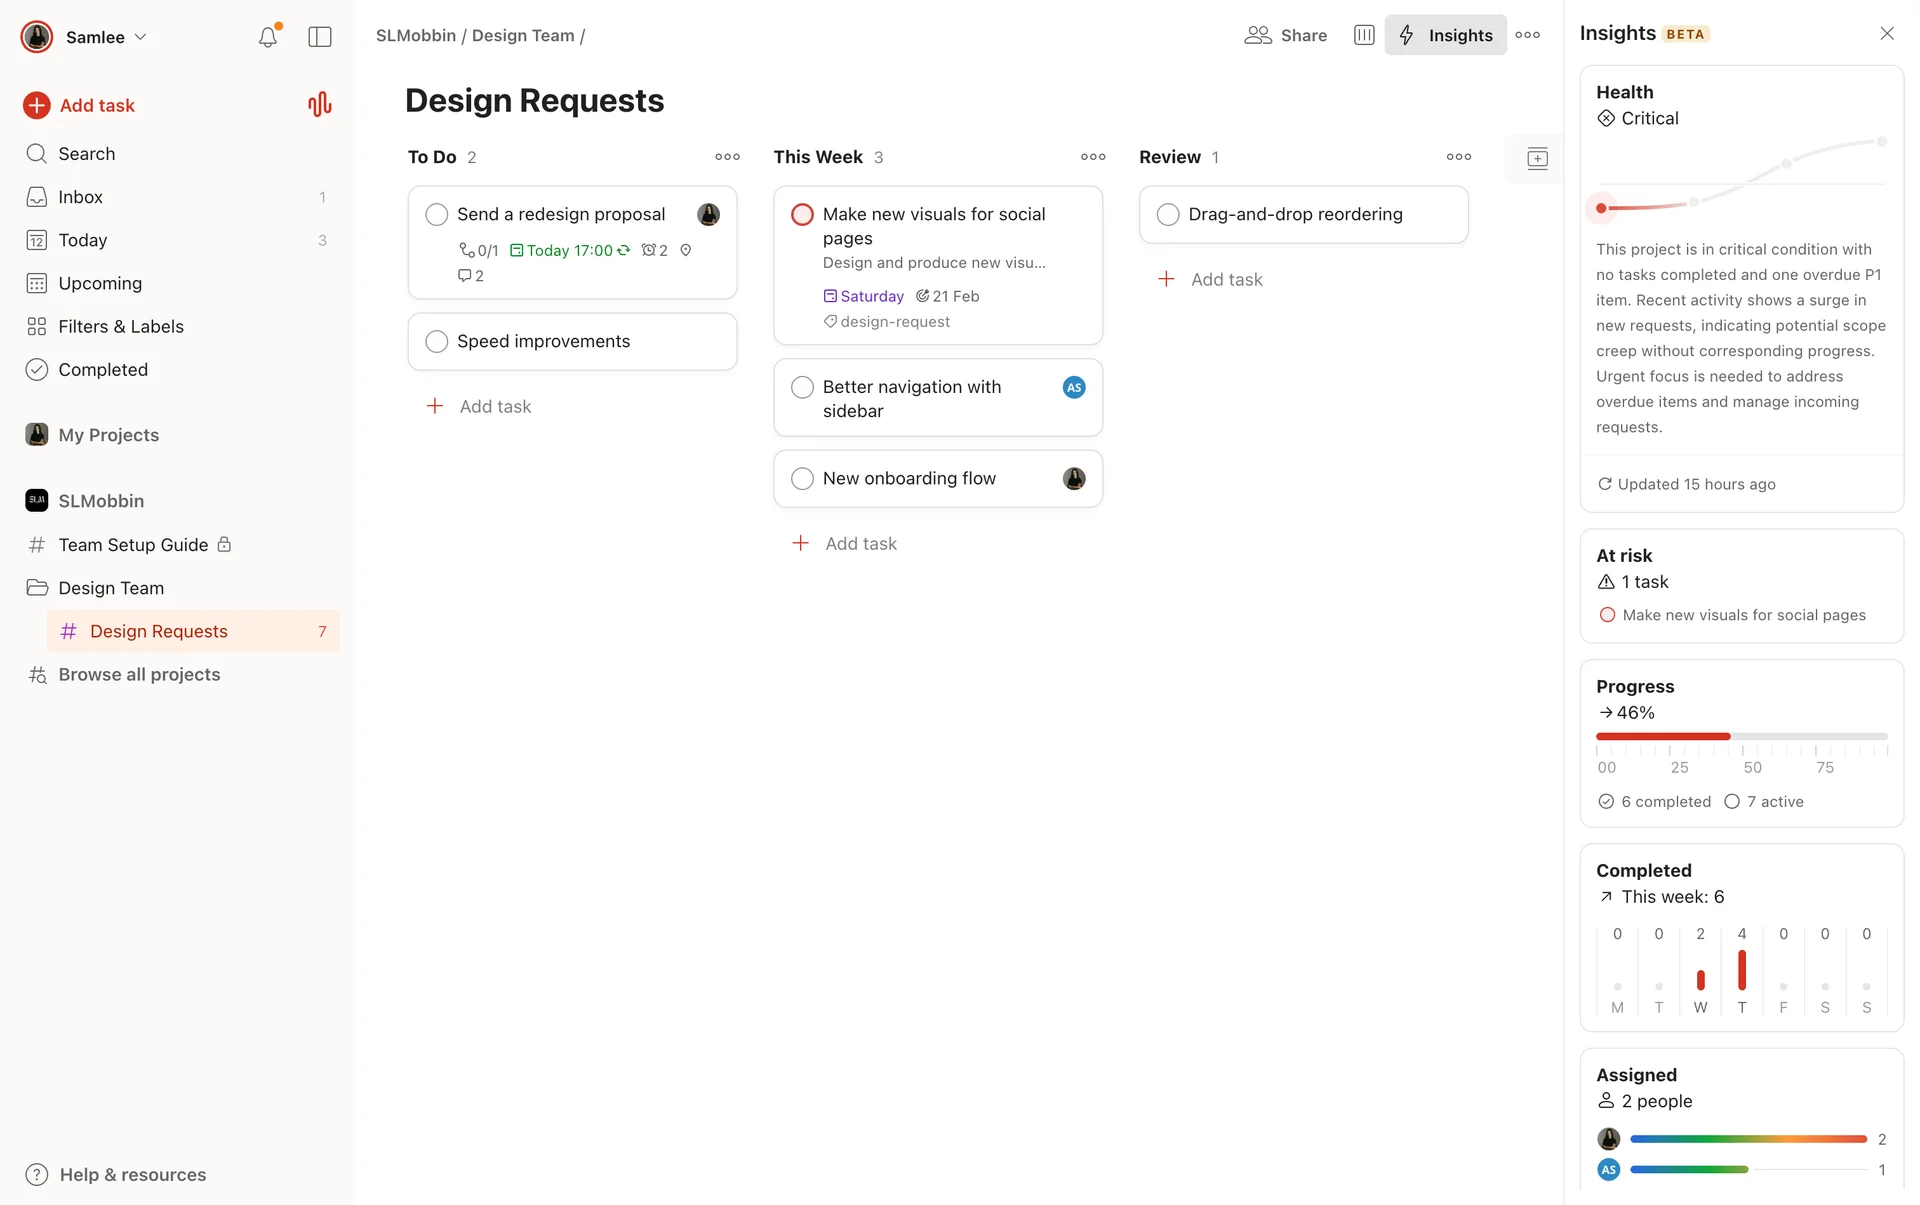
Task: Open the board view options icon
Action: (x=1364, y=35)
